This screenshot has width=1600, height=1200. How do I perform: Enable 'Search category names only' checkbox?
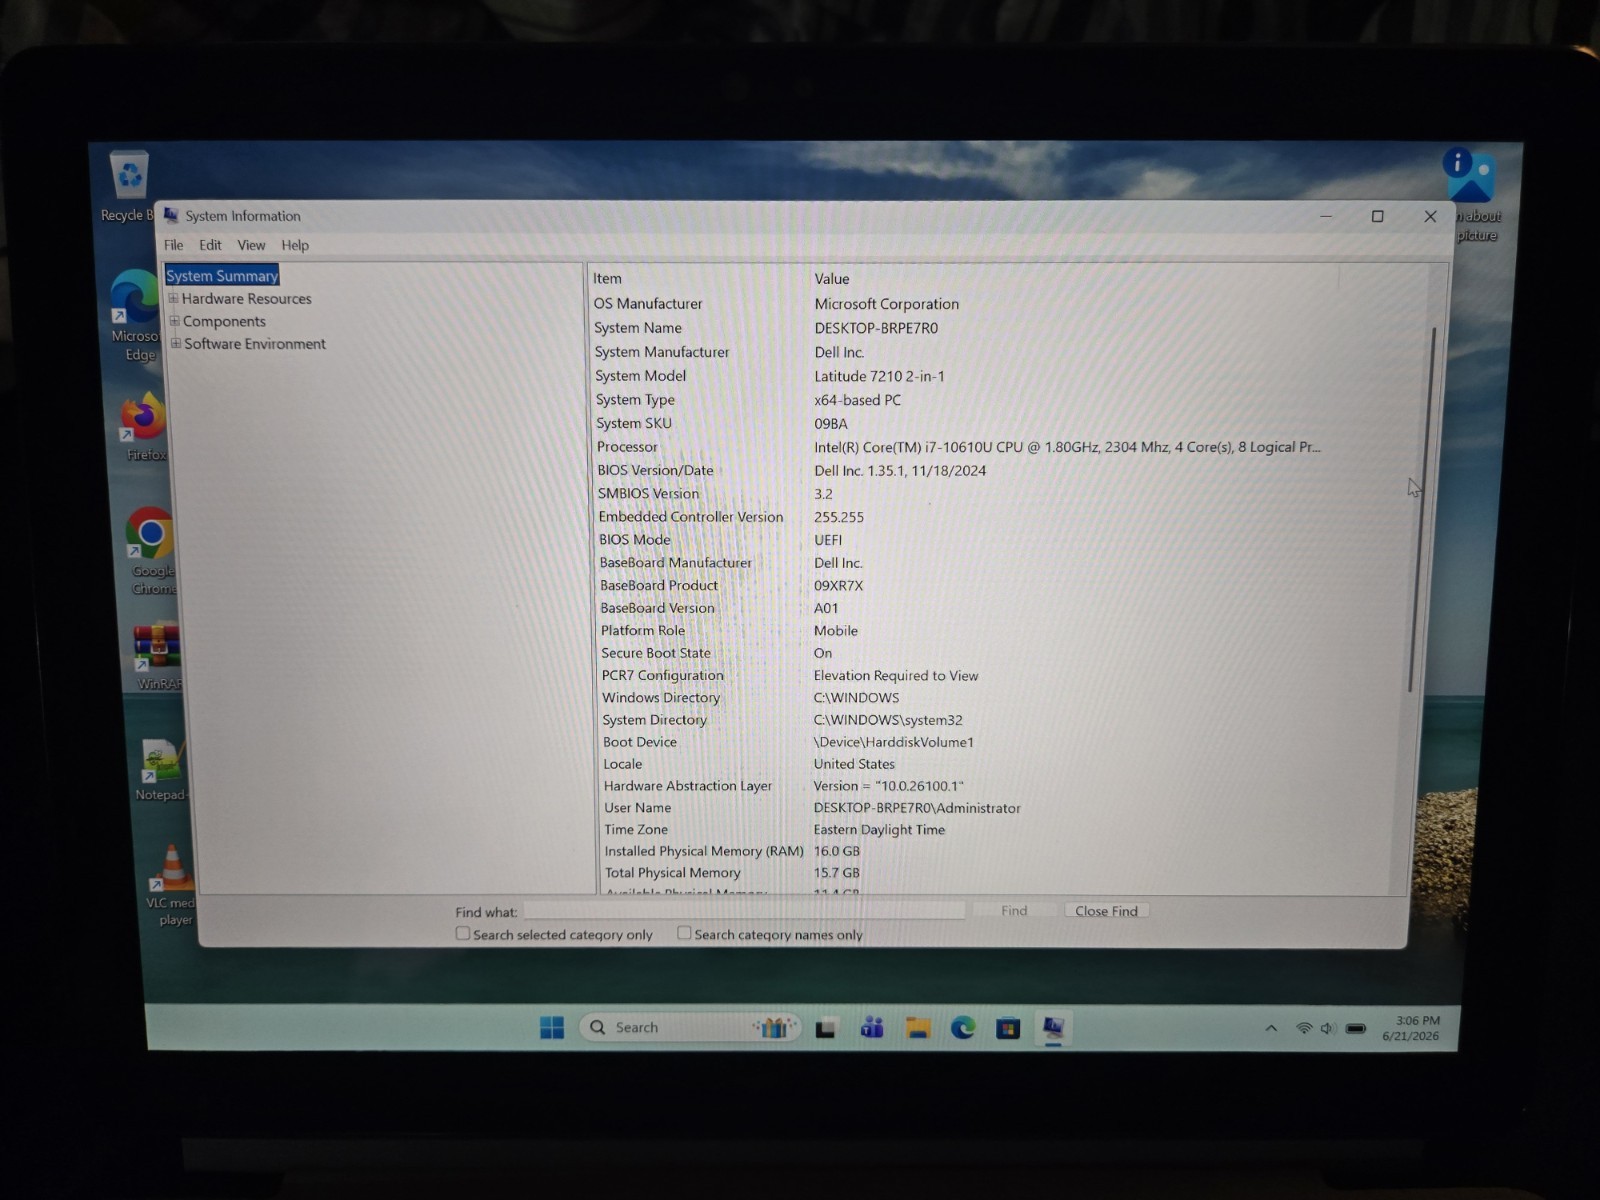(x=684, y=933)
